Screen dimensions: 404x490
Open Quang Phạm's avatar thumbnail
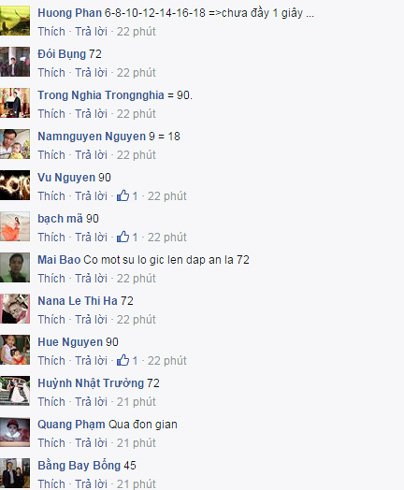tap(15, 432)
